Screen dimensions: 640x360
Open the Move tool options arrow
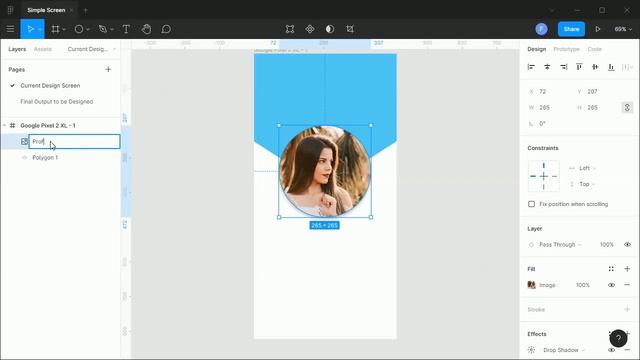pos(40,29)
